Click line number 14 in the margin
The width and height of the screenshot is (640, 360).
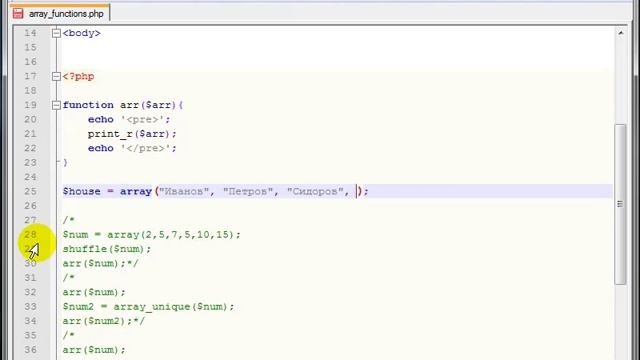coord(30,33)
